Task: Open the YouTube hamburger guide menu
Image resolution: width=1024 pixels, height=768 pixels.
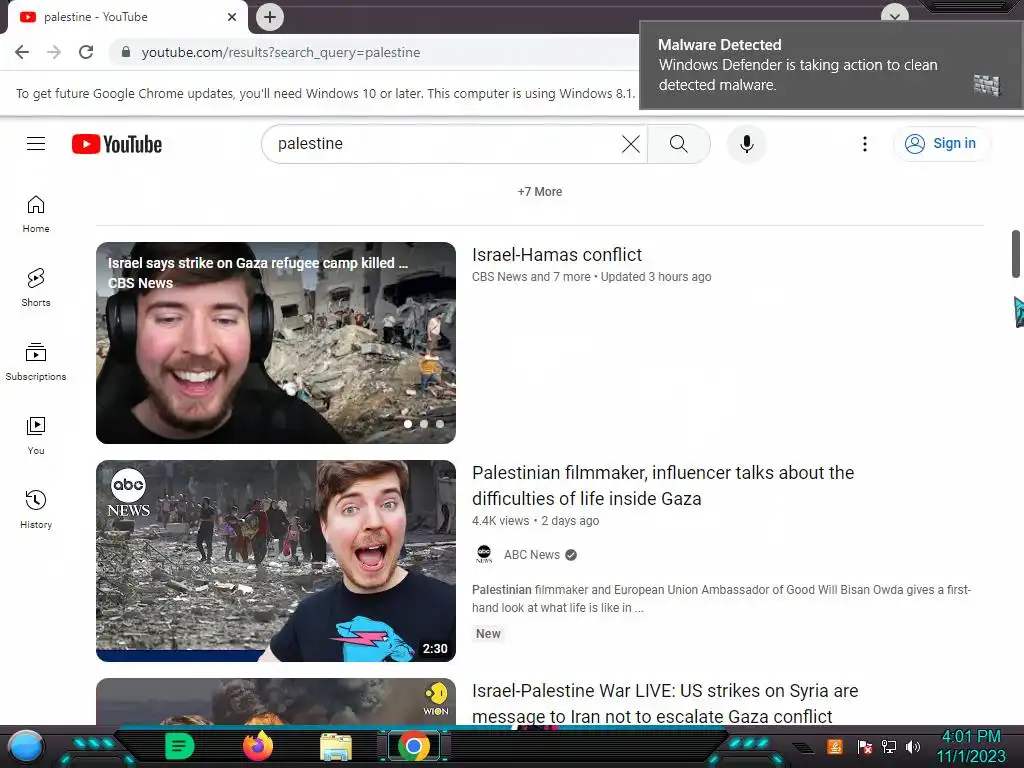Action: [36, 144]
